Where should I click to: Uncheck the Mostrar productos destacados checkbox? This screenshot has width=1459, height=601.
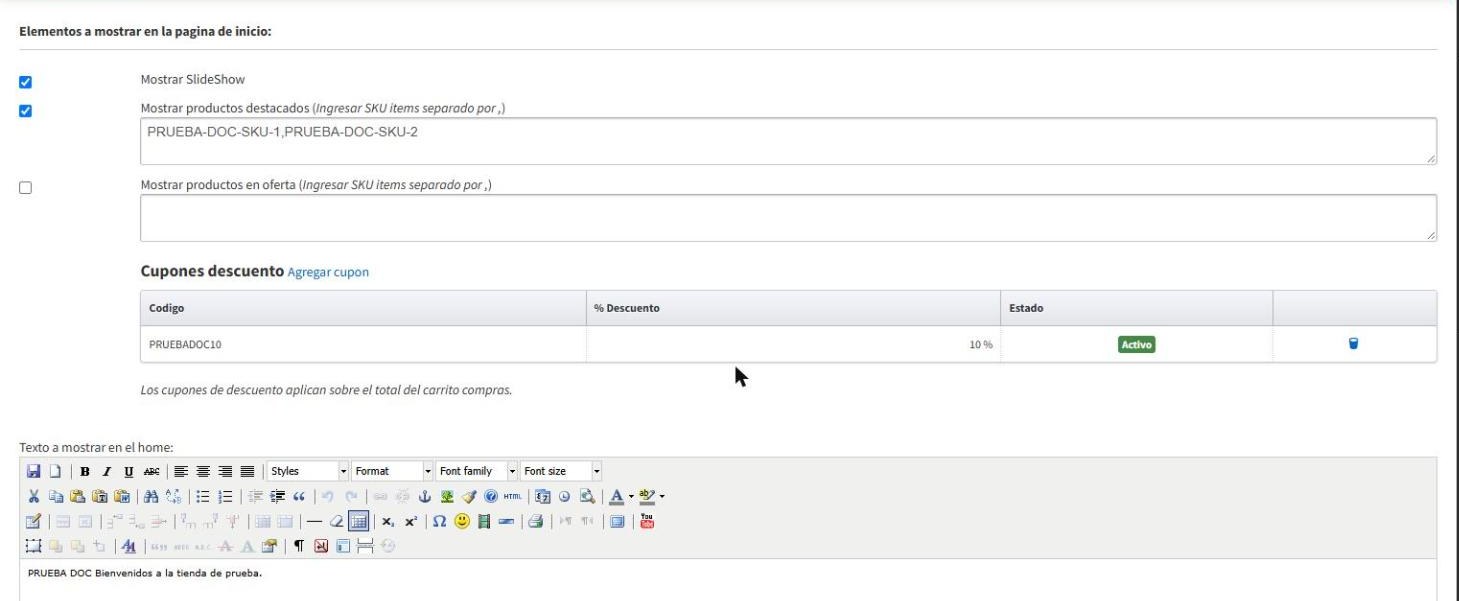coord(26,110)
